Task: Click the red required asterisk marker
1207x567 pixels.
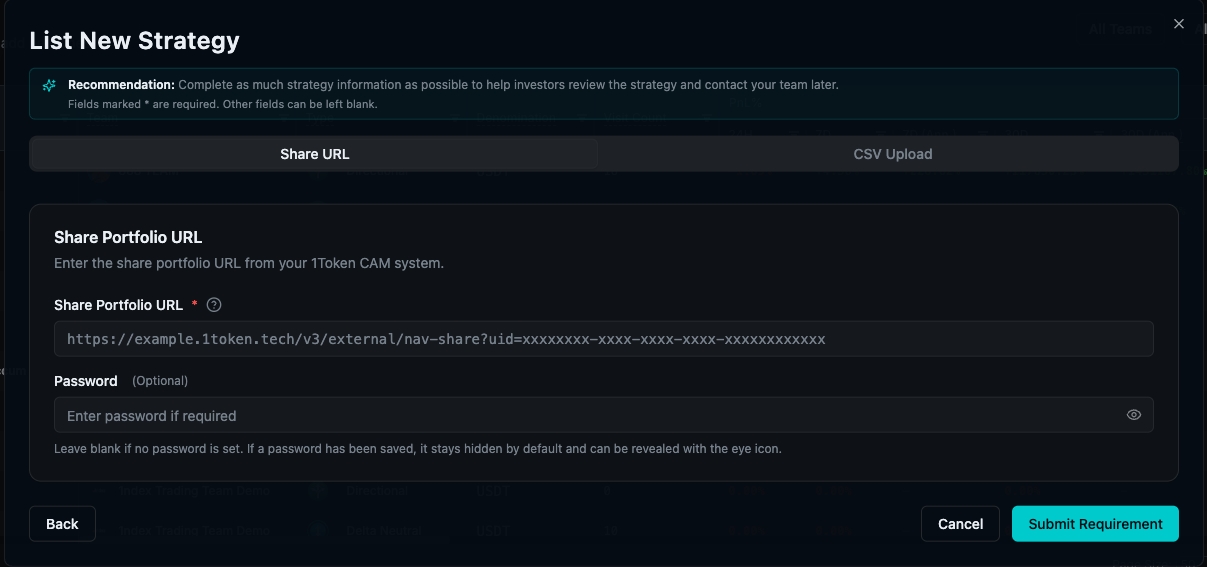Action: (x=194, y=305)
